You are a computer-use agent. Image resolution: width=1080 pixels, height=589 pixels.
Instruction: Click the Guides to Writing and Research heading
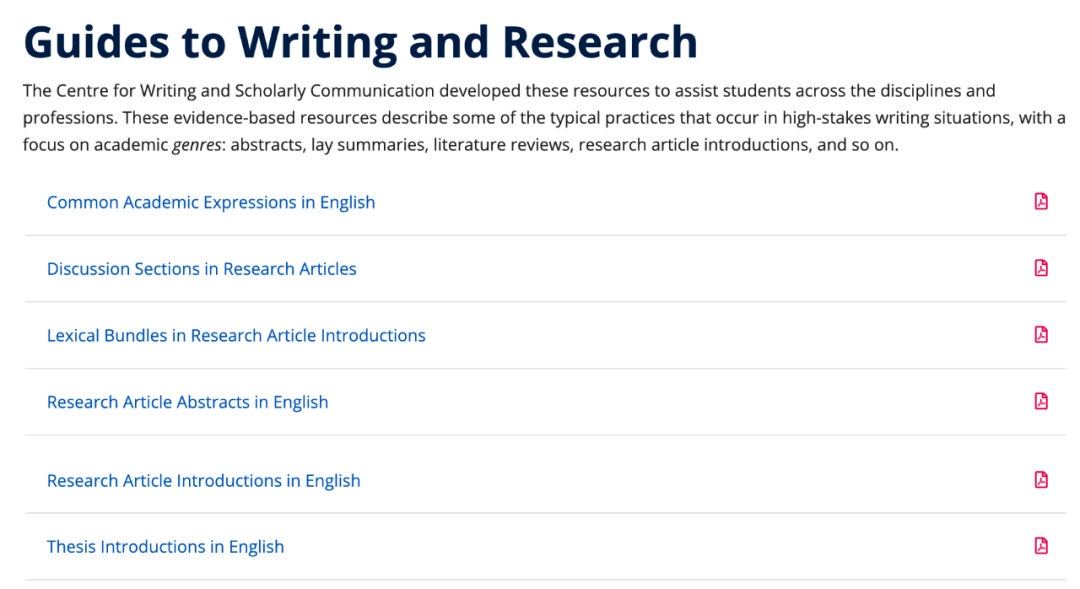361,42
